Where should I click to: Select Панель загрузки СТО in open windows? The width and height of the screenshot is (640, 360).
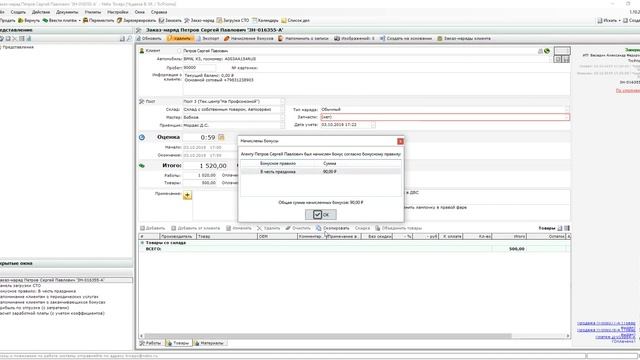(x=20, y=286)
